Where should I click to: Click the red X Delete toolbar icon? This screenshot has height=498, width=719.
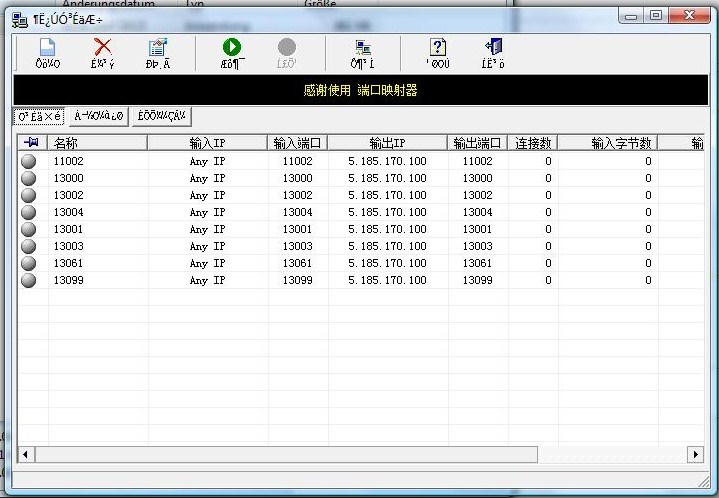pos(103,47)
